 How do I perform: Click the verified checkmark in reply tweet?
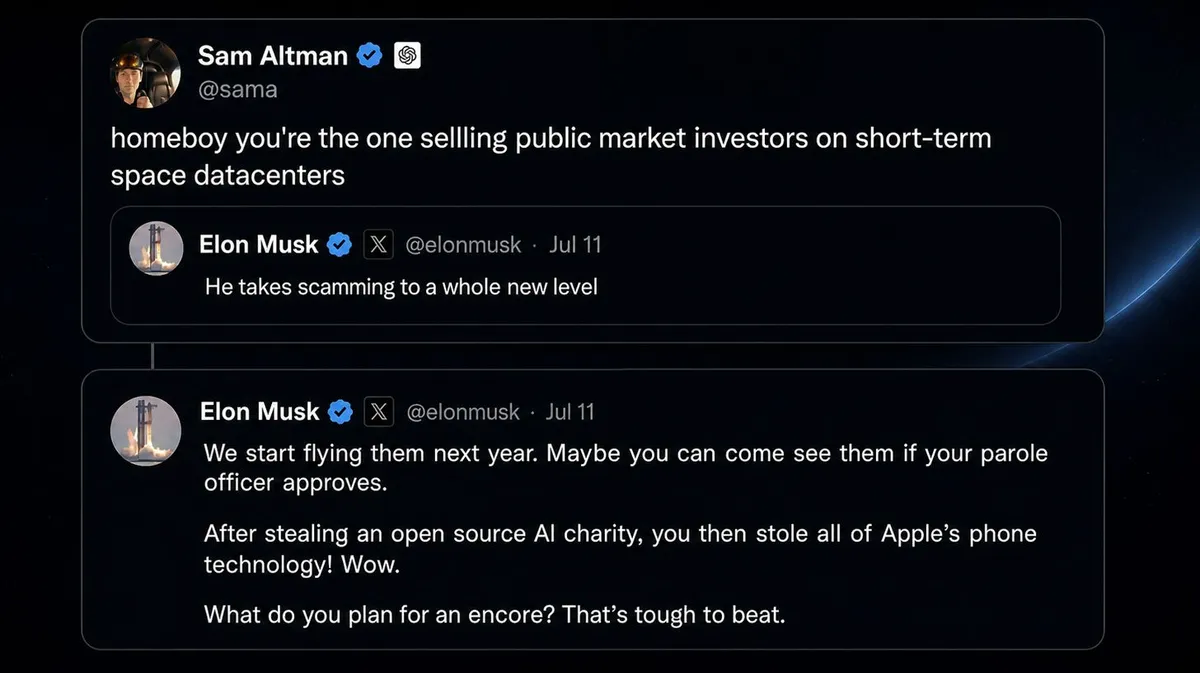(x=341, y=411)
